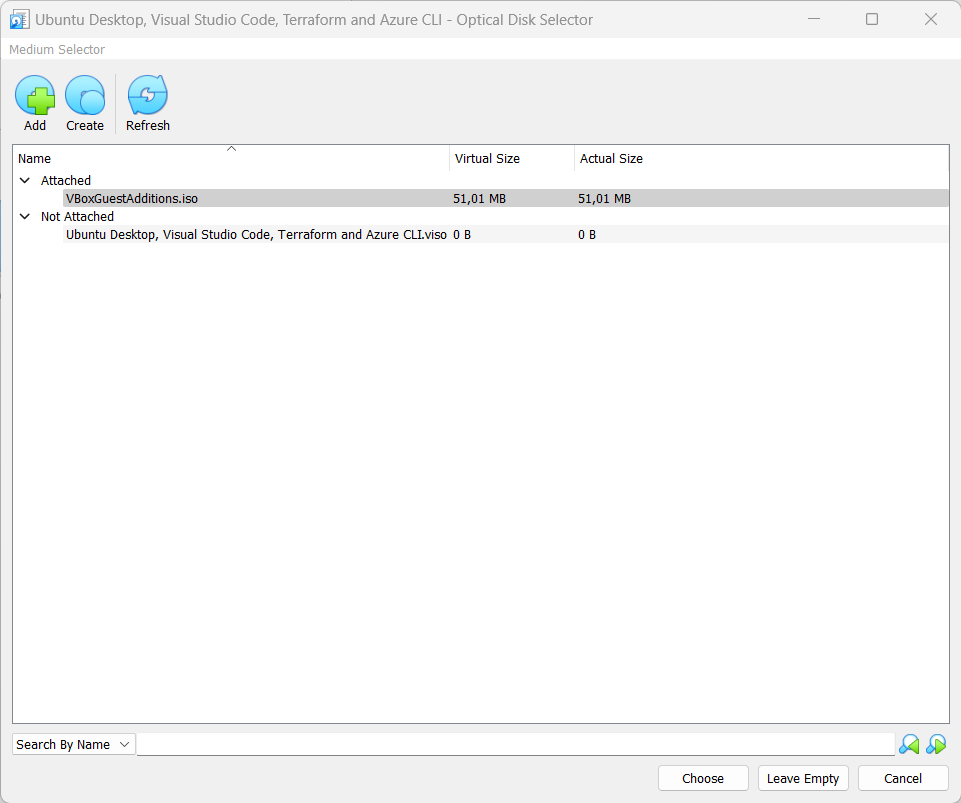Click the Attached group header row
961x803 pixels.
[x=66, y=180]
